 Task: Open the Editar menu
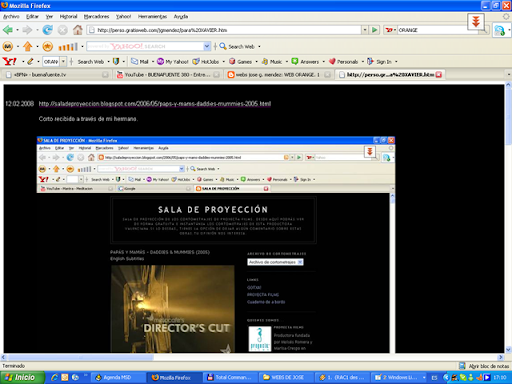pyautogui.click(x=32, y=16)
